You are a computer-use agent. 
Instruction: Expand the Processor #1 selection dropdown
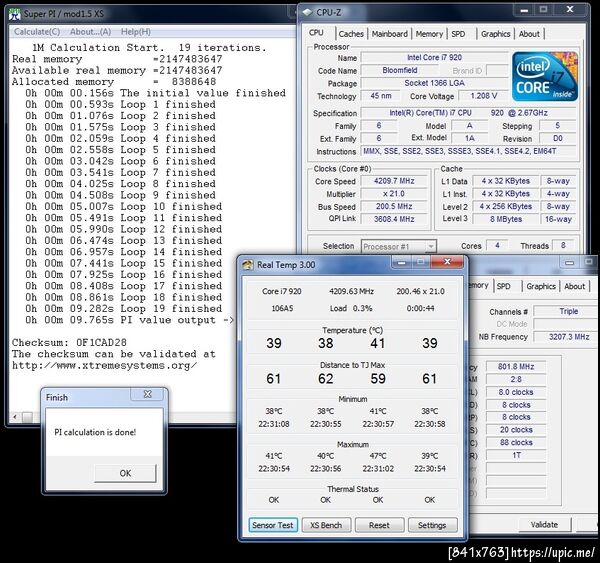coord(430,246)
